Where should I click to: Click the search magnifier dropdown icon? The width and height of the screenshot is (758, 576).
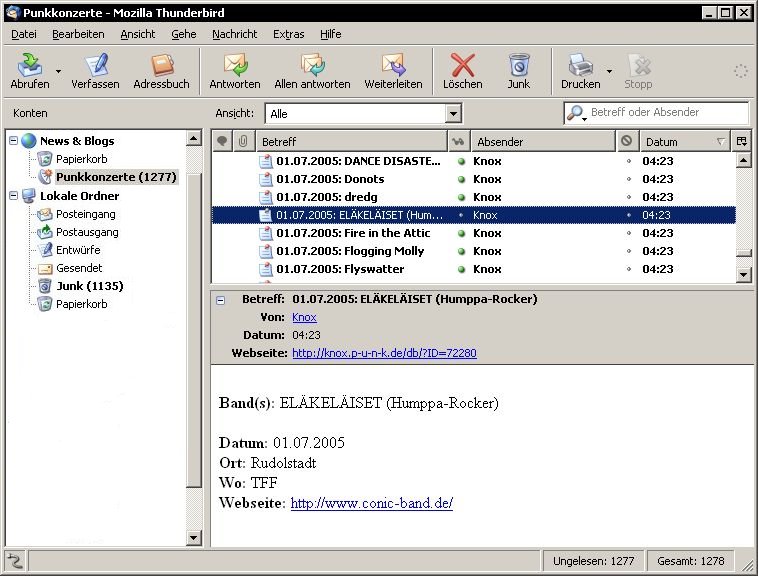click(x=576, y=113)
